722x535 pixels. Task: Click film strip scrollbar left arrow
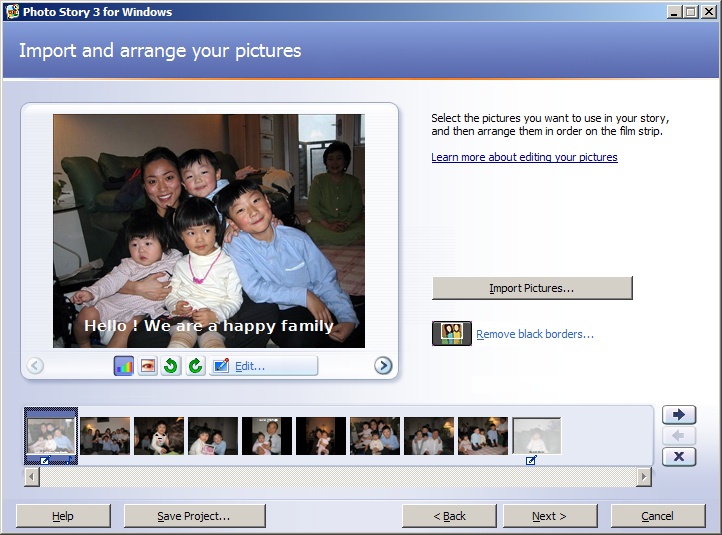pos(31,477)
